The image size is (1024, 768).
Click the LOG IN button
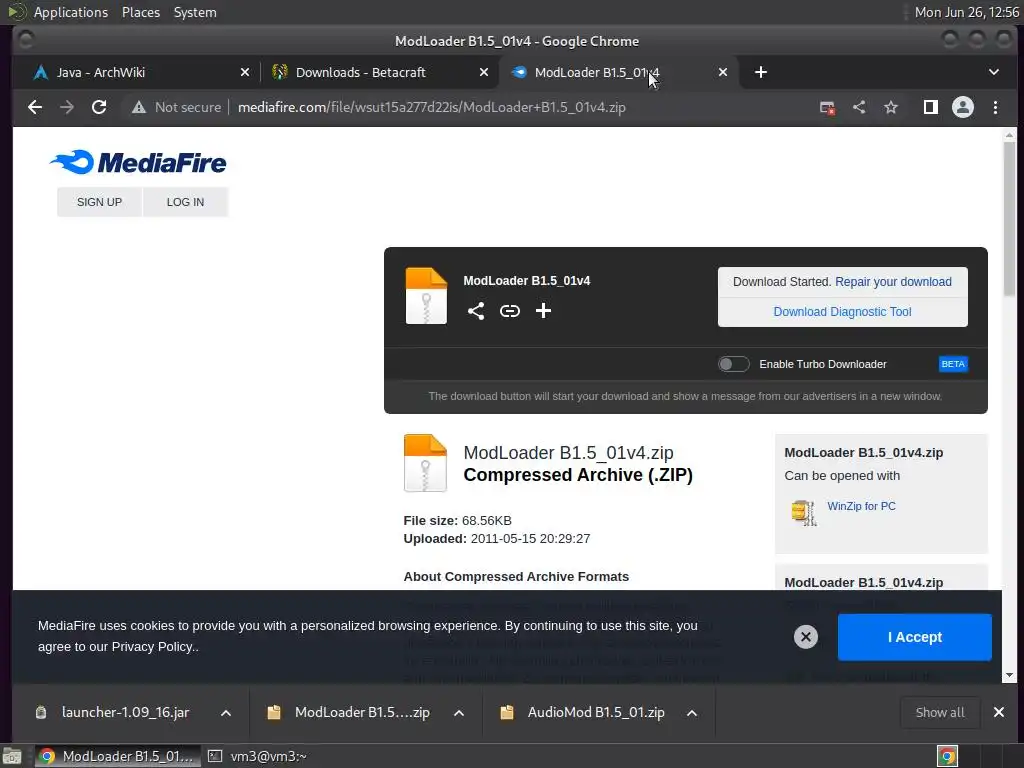[185, 202]
